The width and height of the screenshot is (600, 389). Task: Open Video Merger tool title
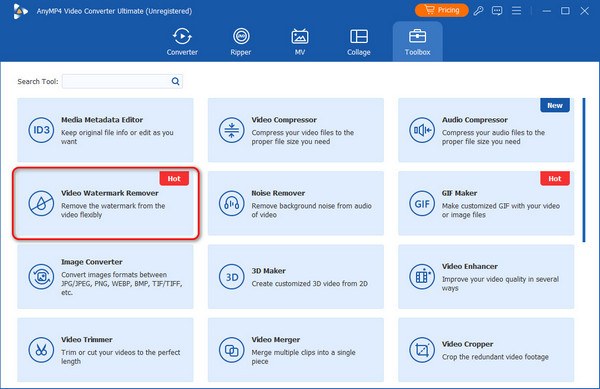point(276,340)
